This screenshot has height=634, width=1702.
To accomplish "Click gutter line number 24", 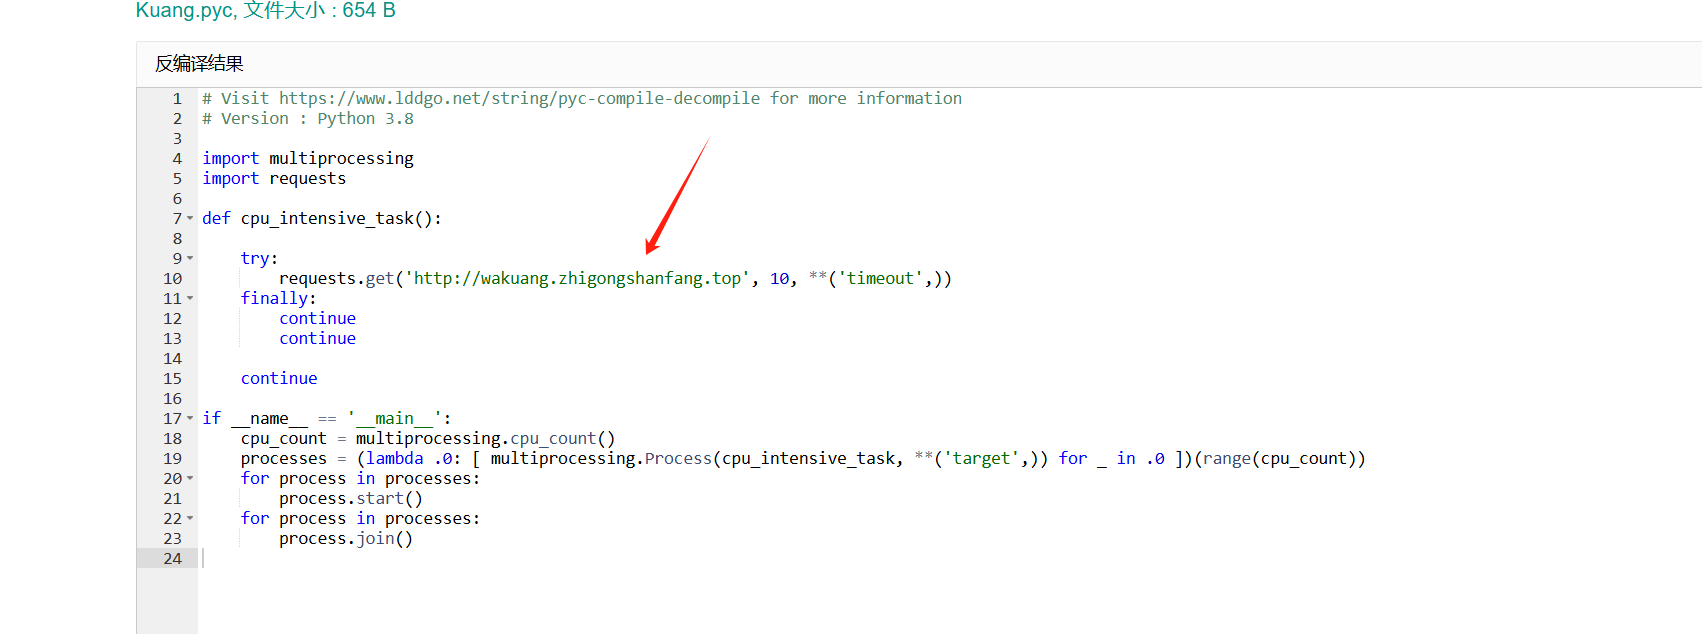I will [173, 558].
